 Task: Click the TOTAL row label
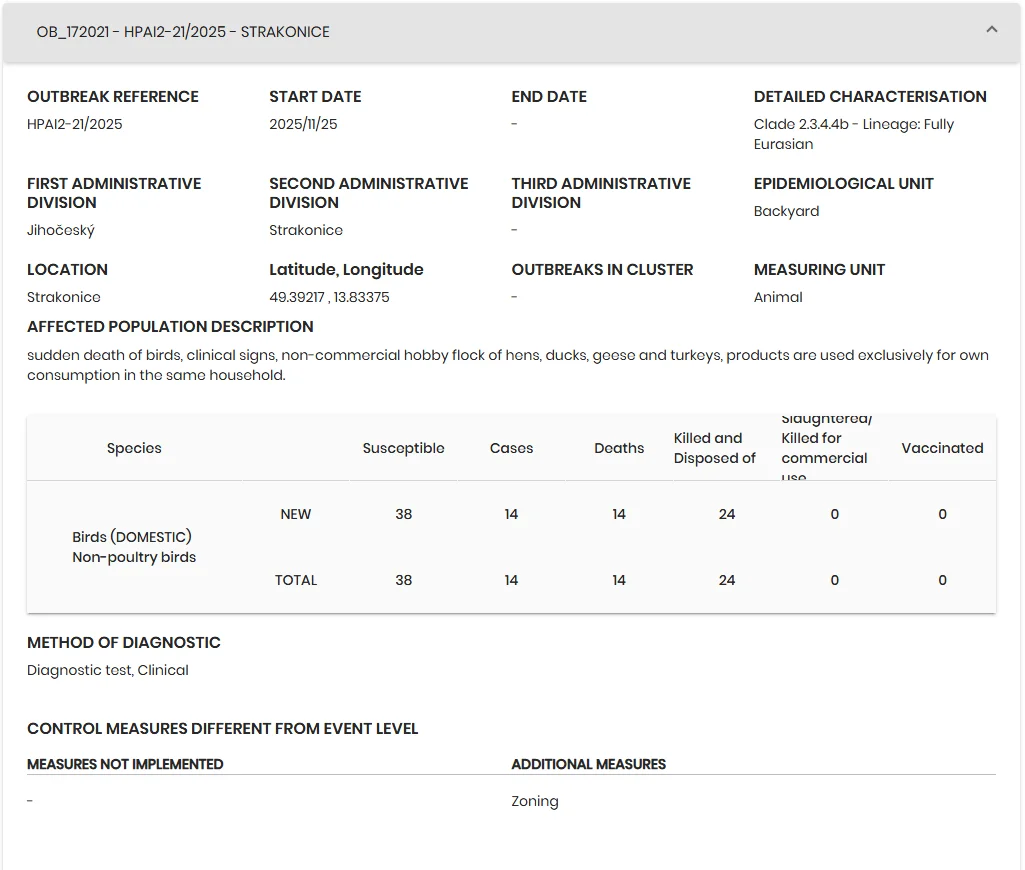(295, 580)
